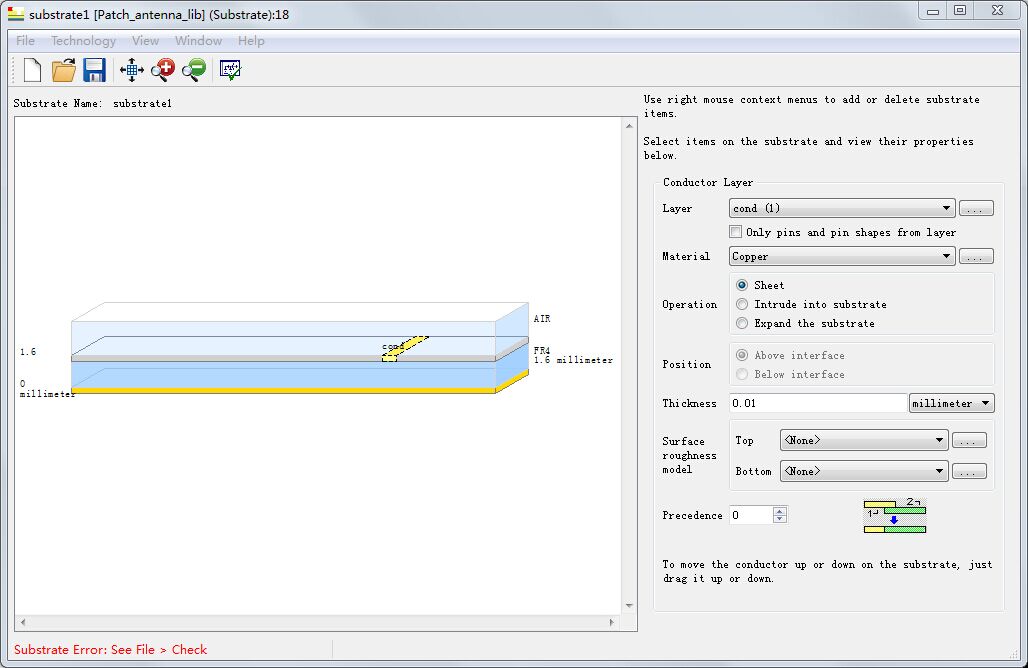Open the thickness unit millimeter dropdown
The image size is (1028, 668).
click(x=951, y=403)
